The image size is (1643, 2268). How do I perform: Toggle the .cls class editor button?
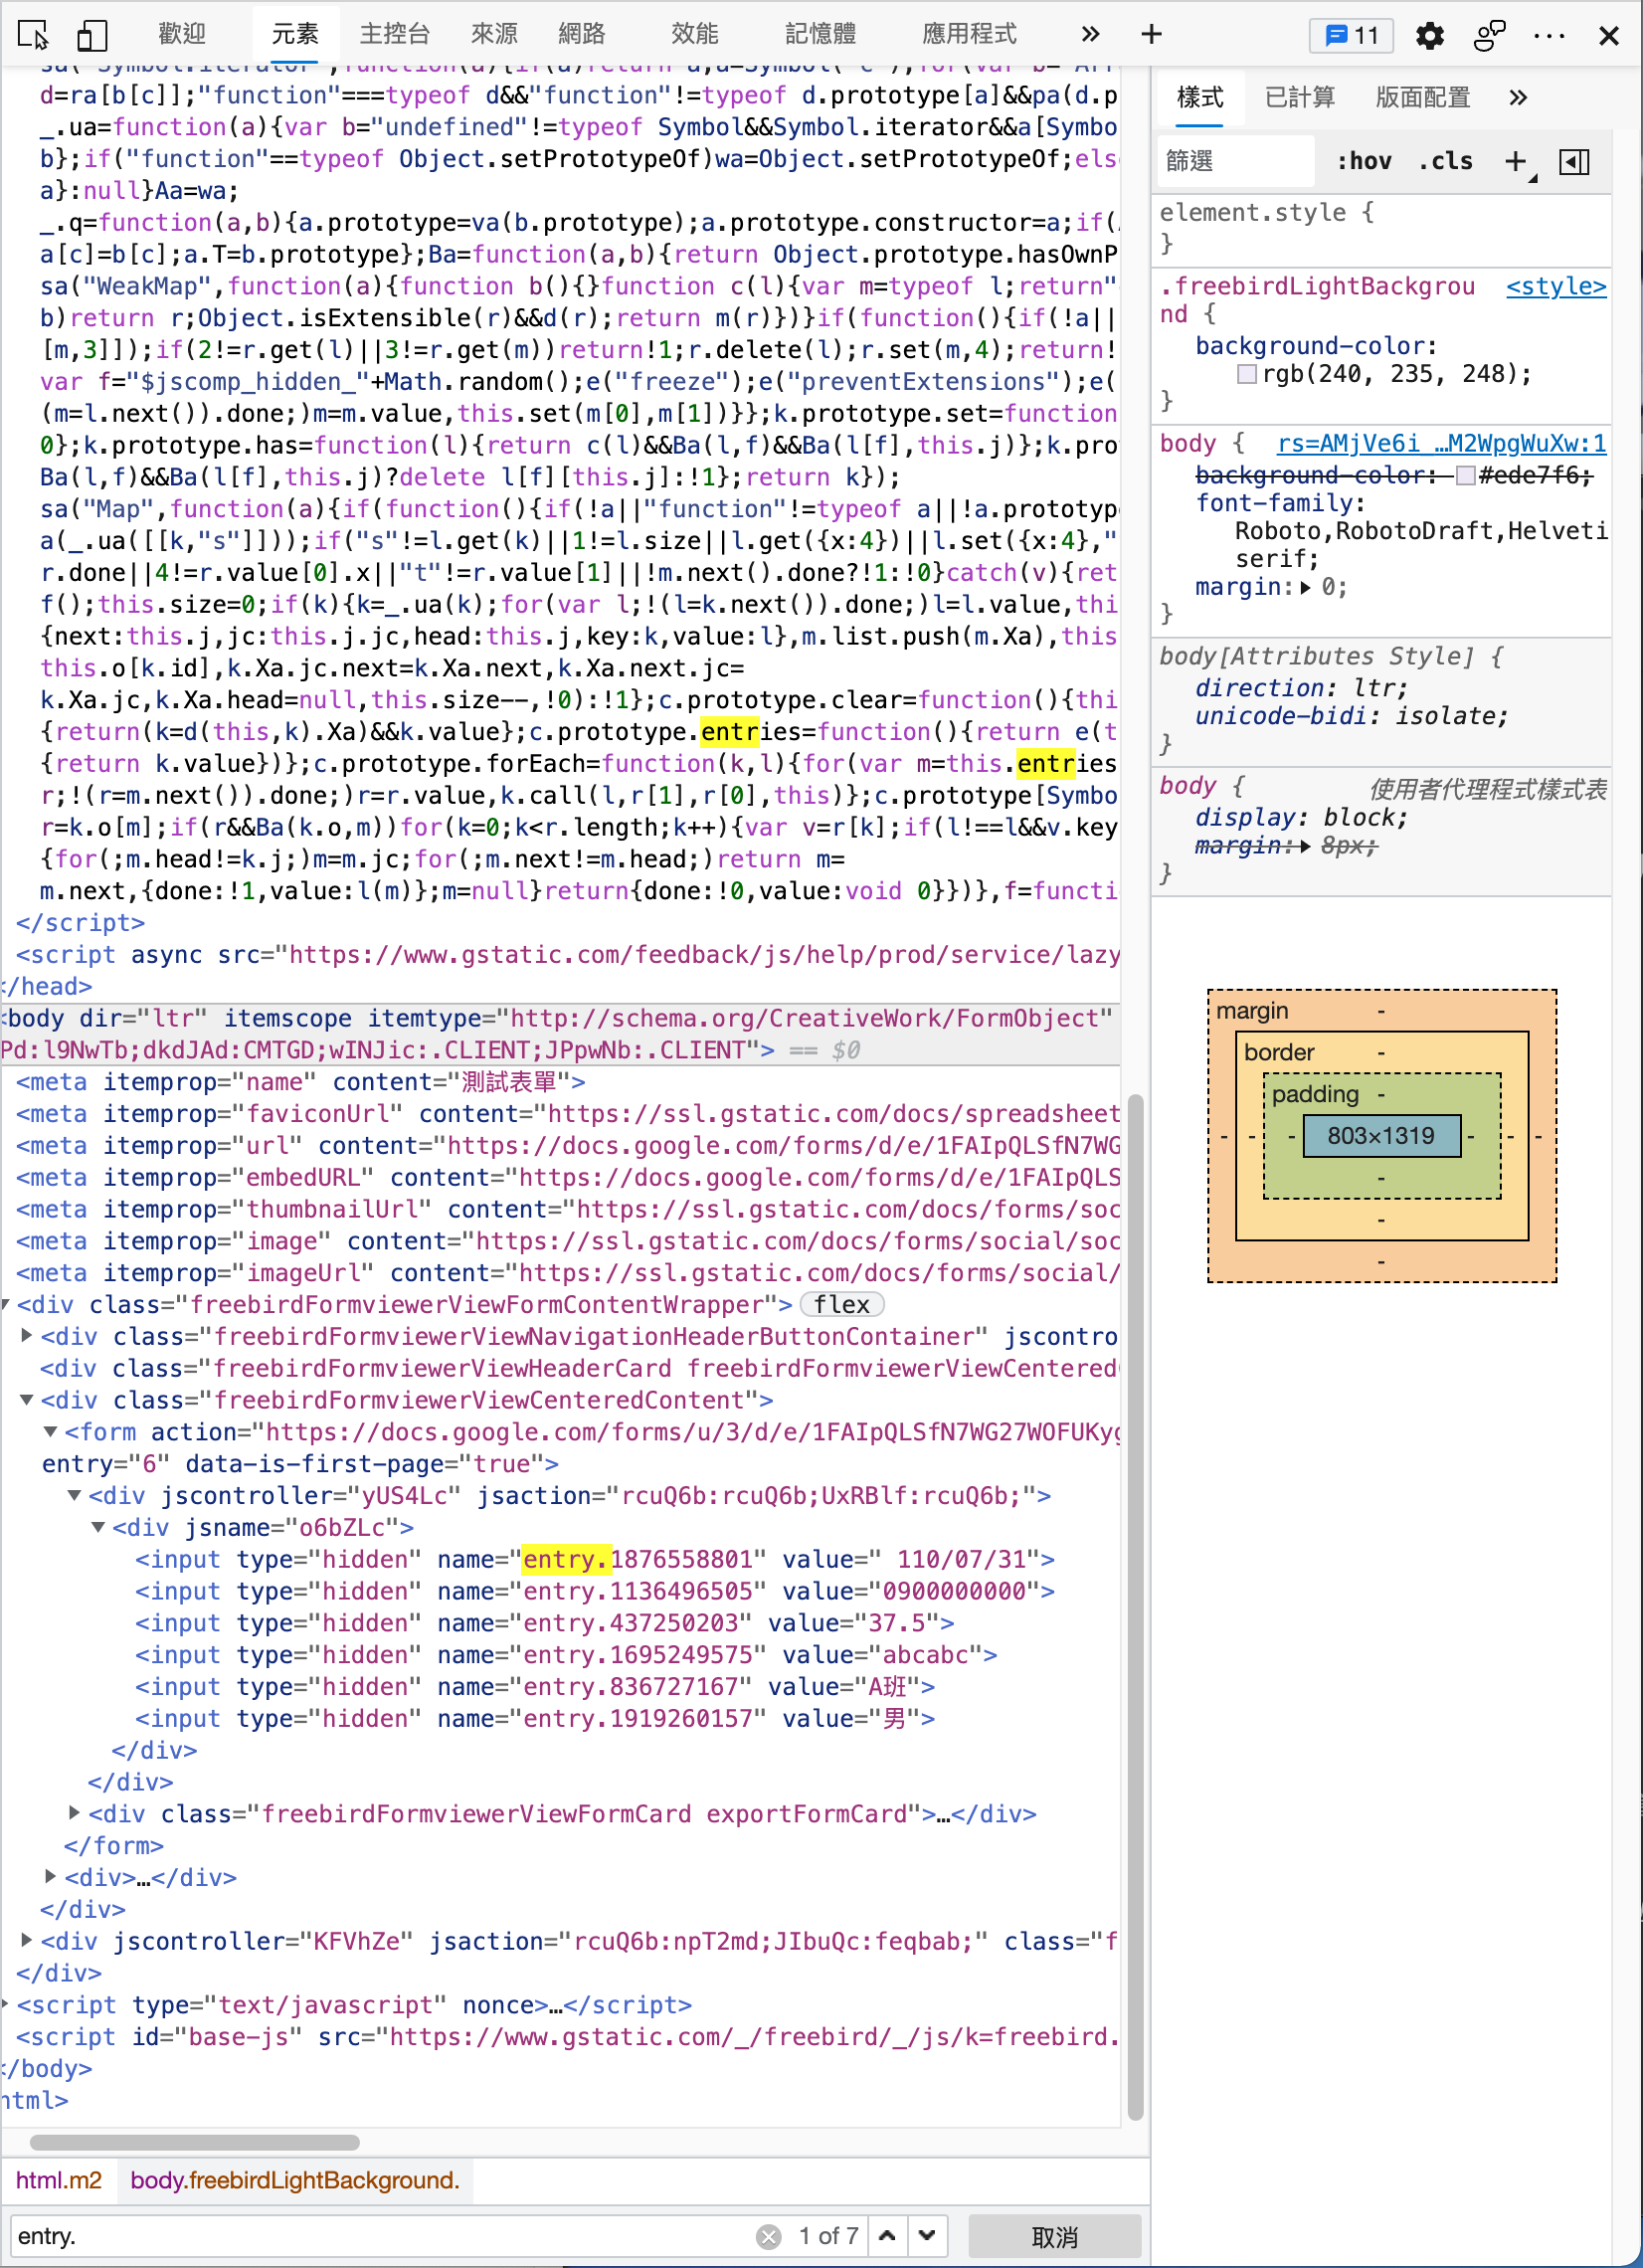click(x=1446, y=161)
